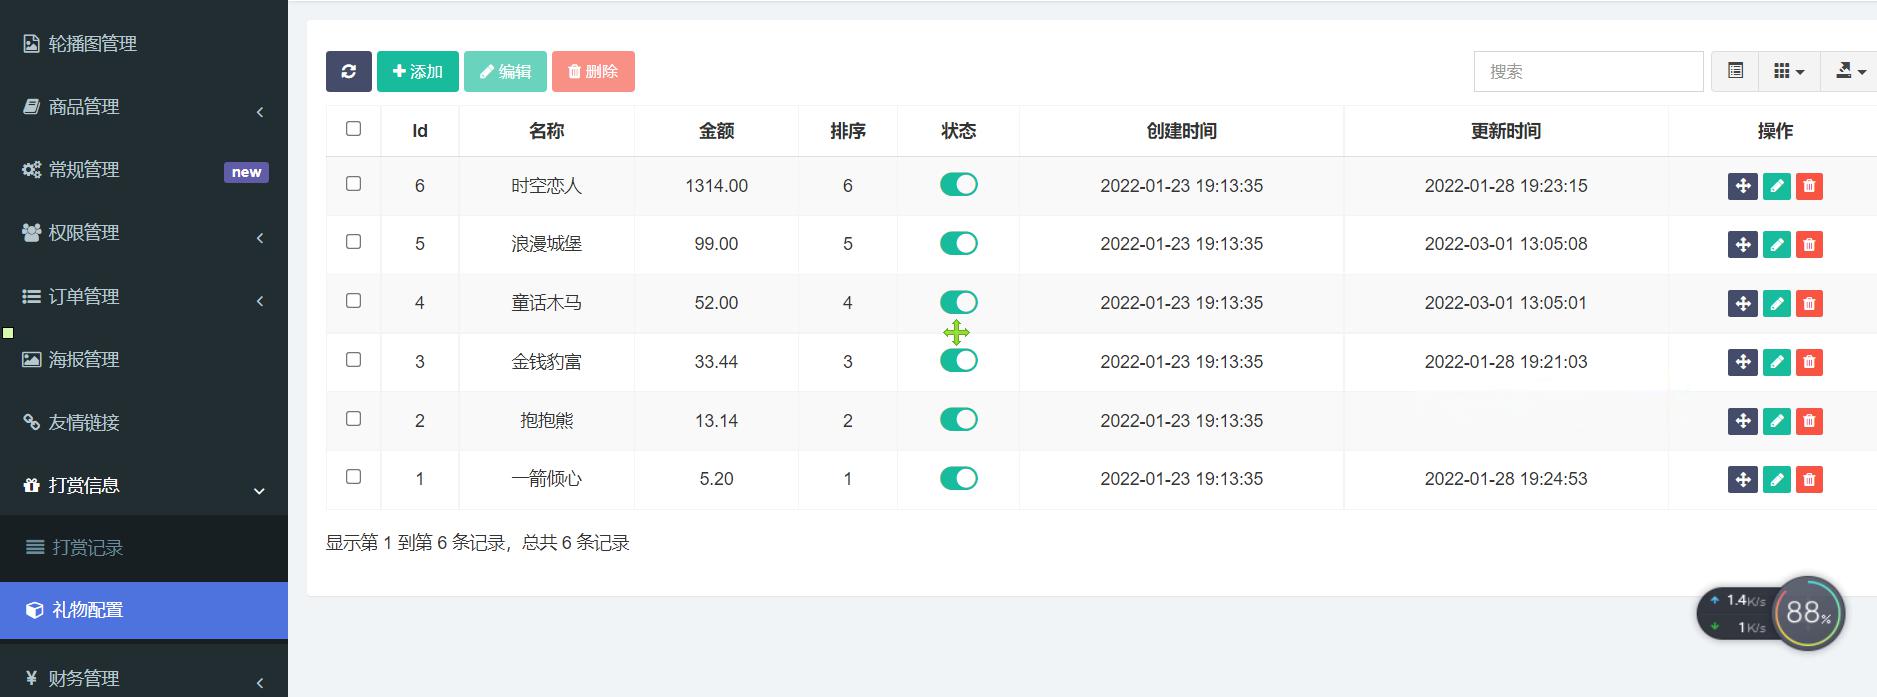Click the amount cell 1314.00
Viewport: 1877px width, 697px height.
716,186
